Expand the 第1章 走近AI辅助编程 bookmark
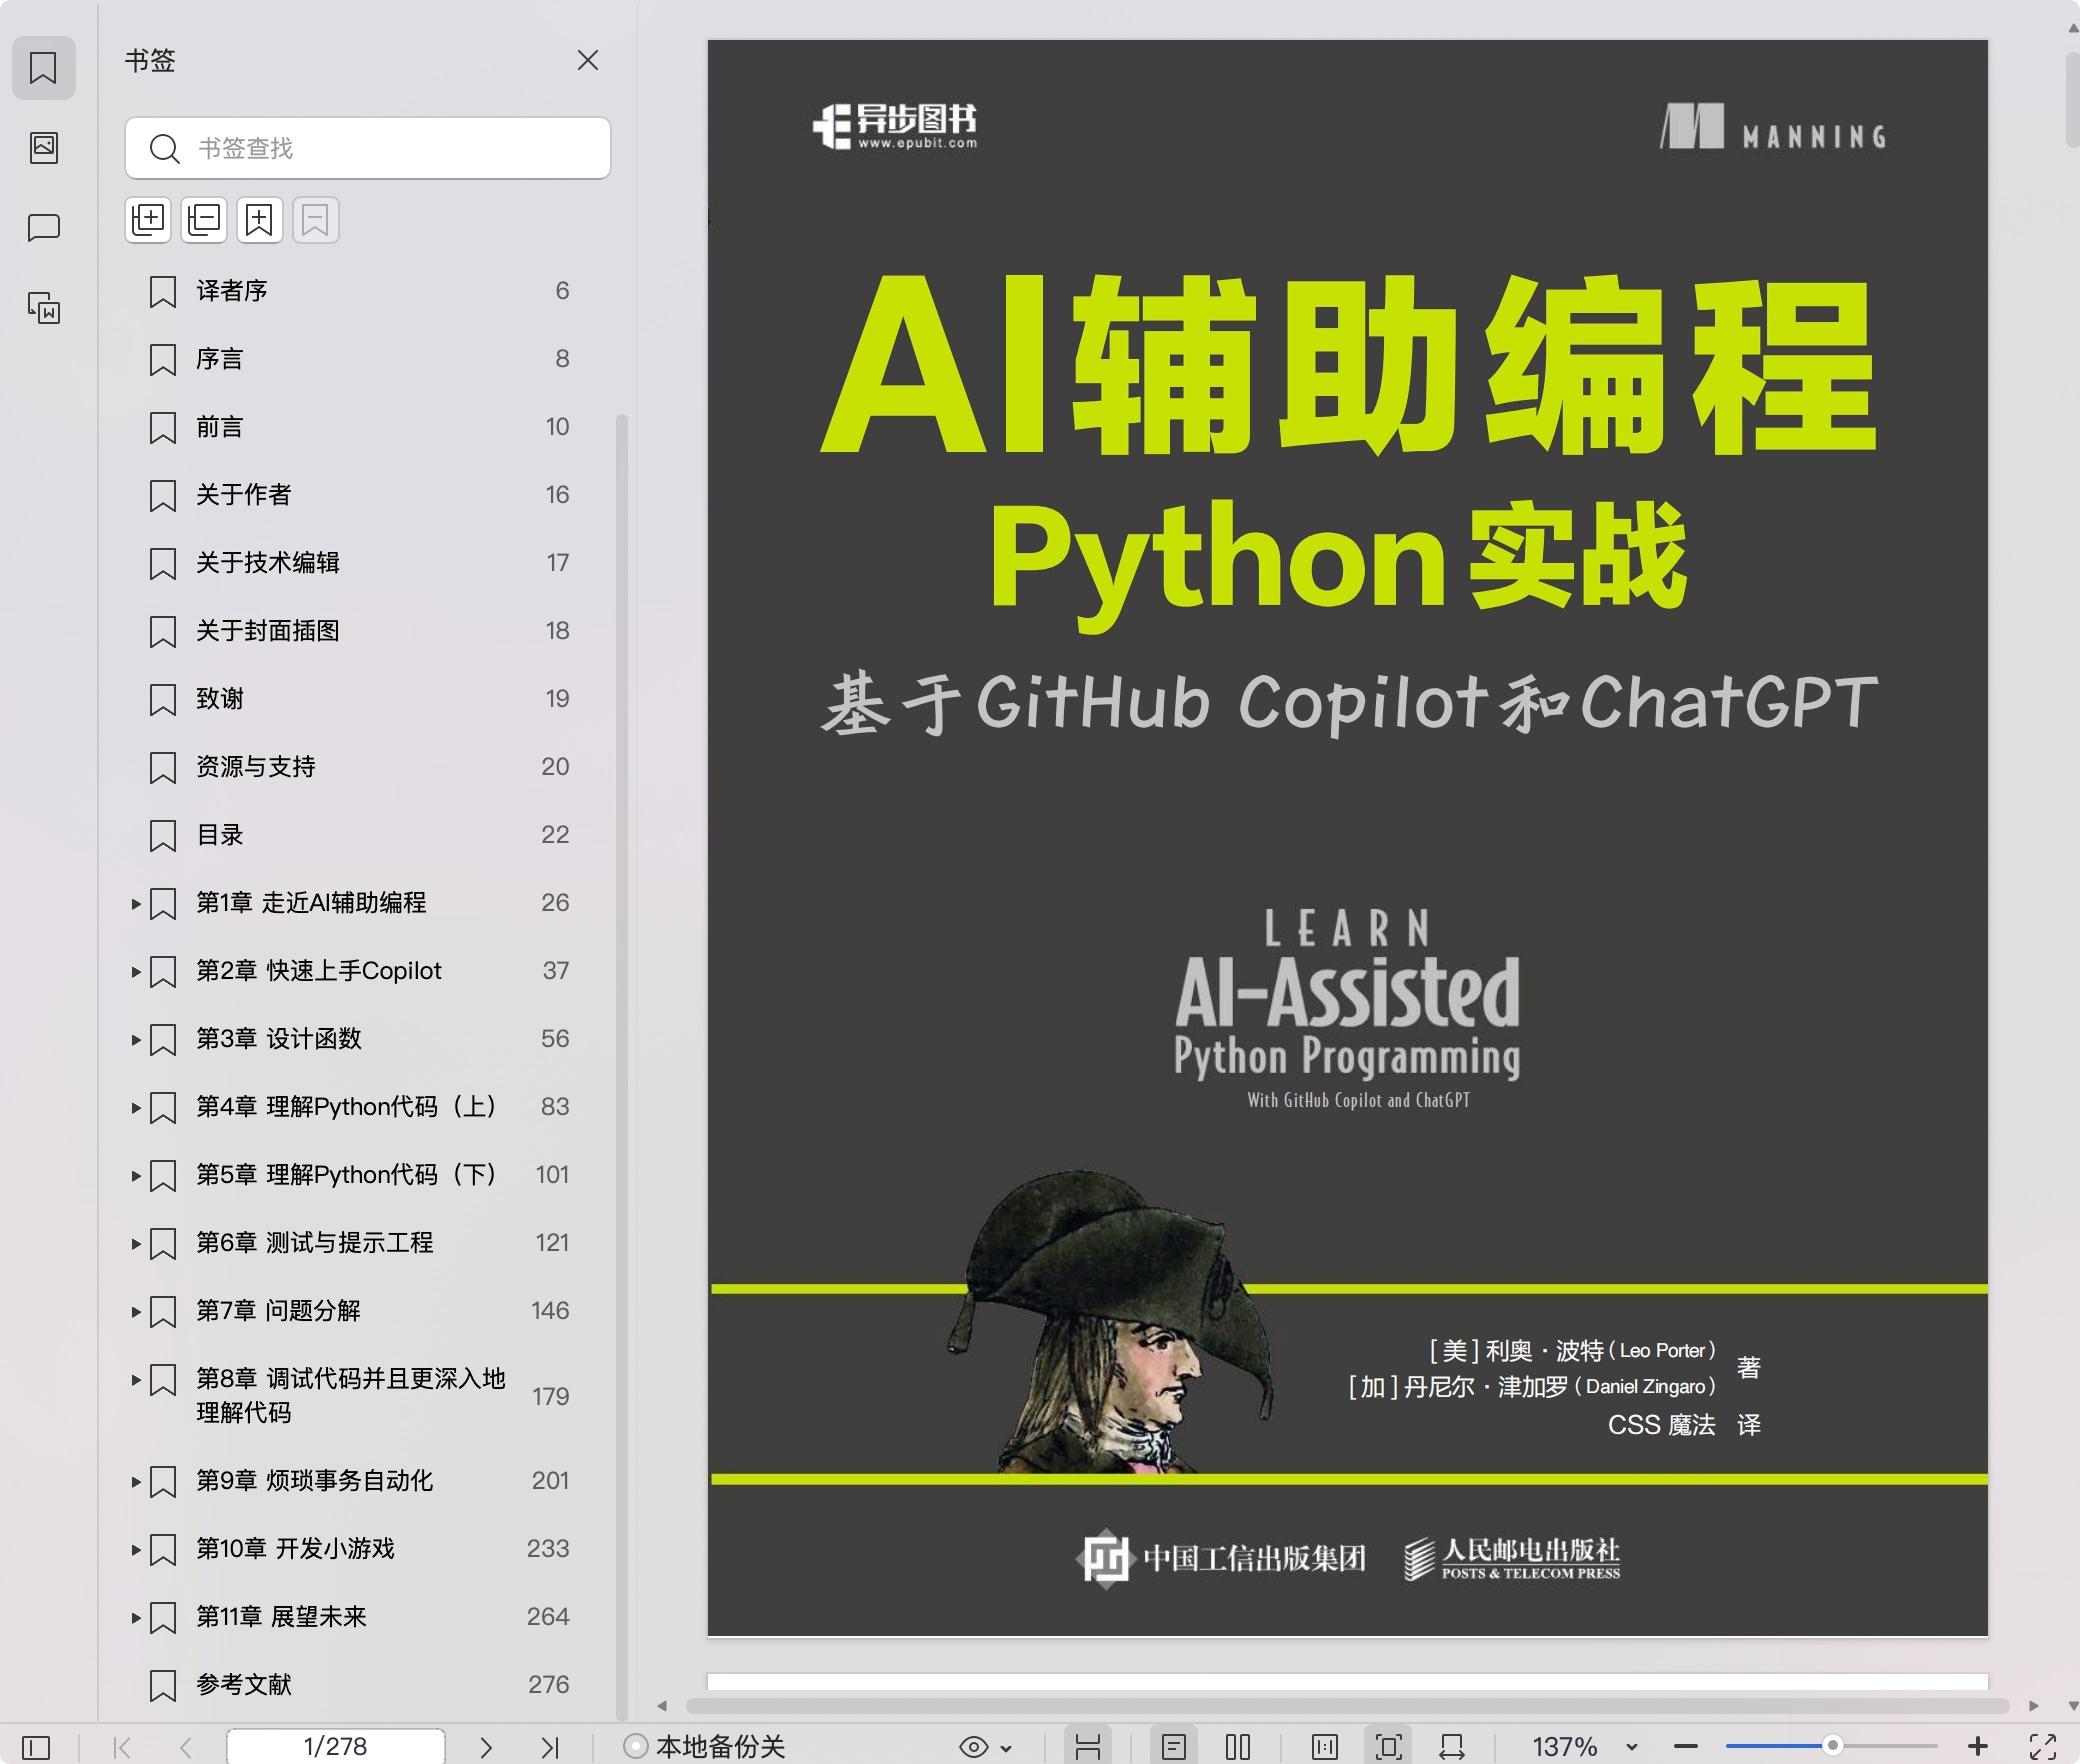The width and height of the screenshot is (2080, 1764). 136,904
